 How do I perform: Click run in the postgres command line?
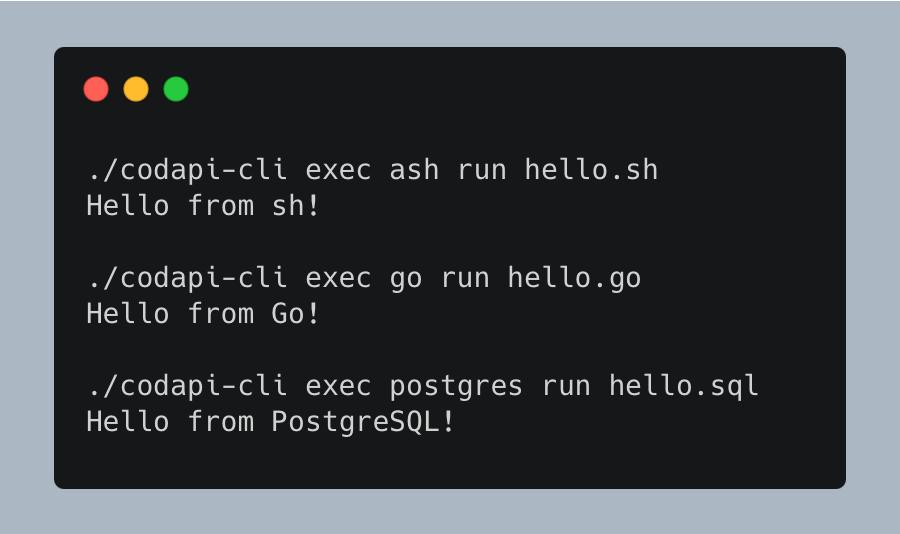566,385
